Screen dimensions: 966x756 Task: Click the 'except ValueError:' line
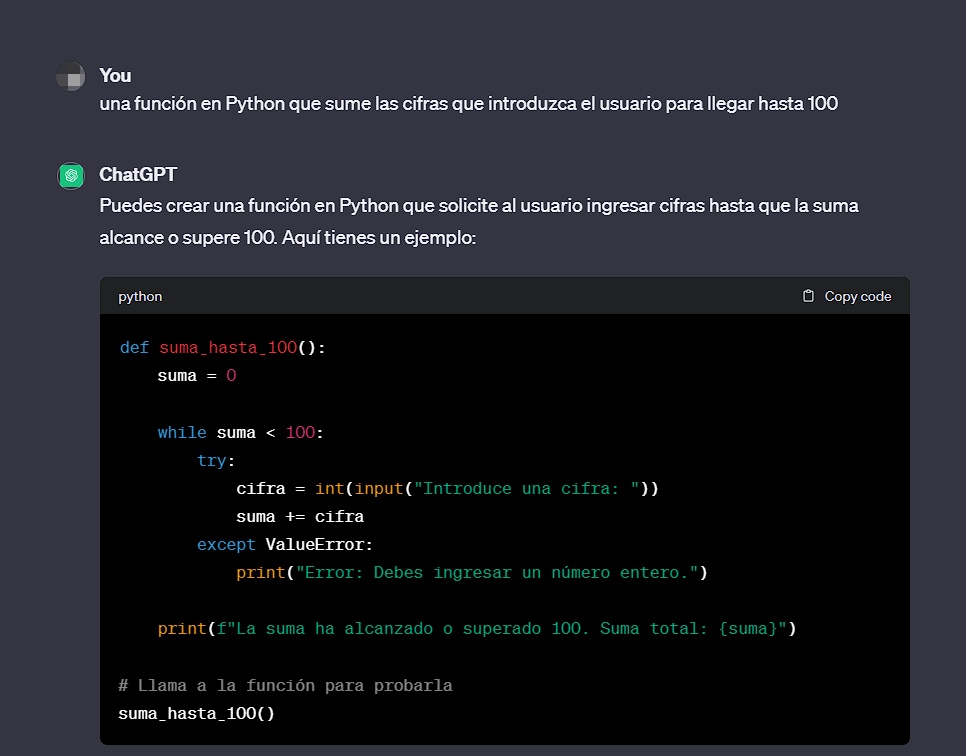tap(285, 545)
